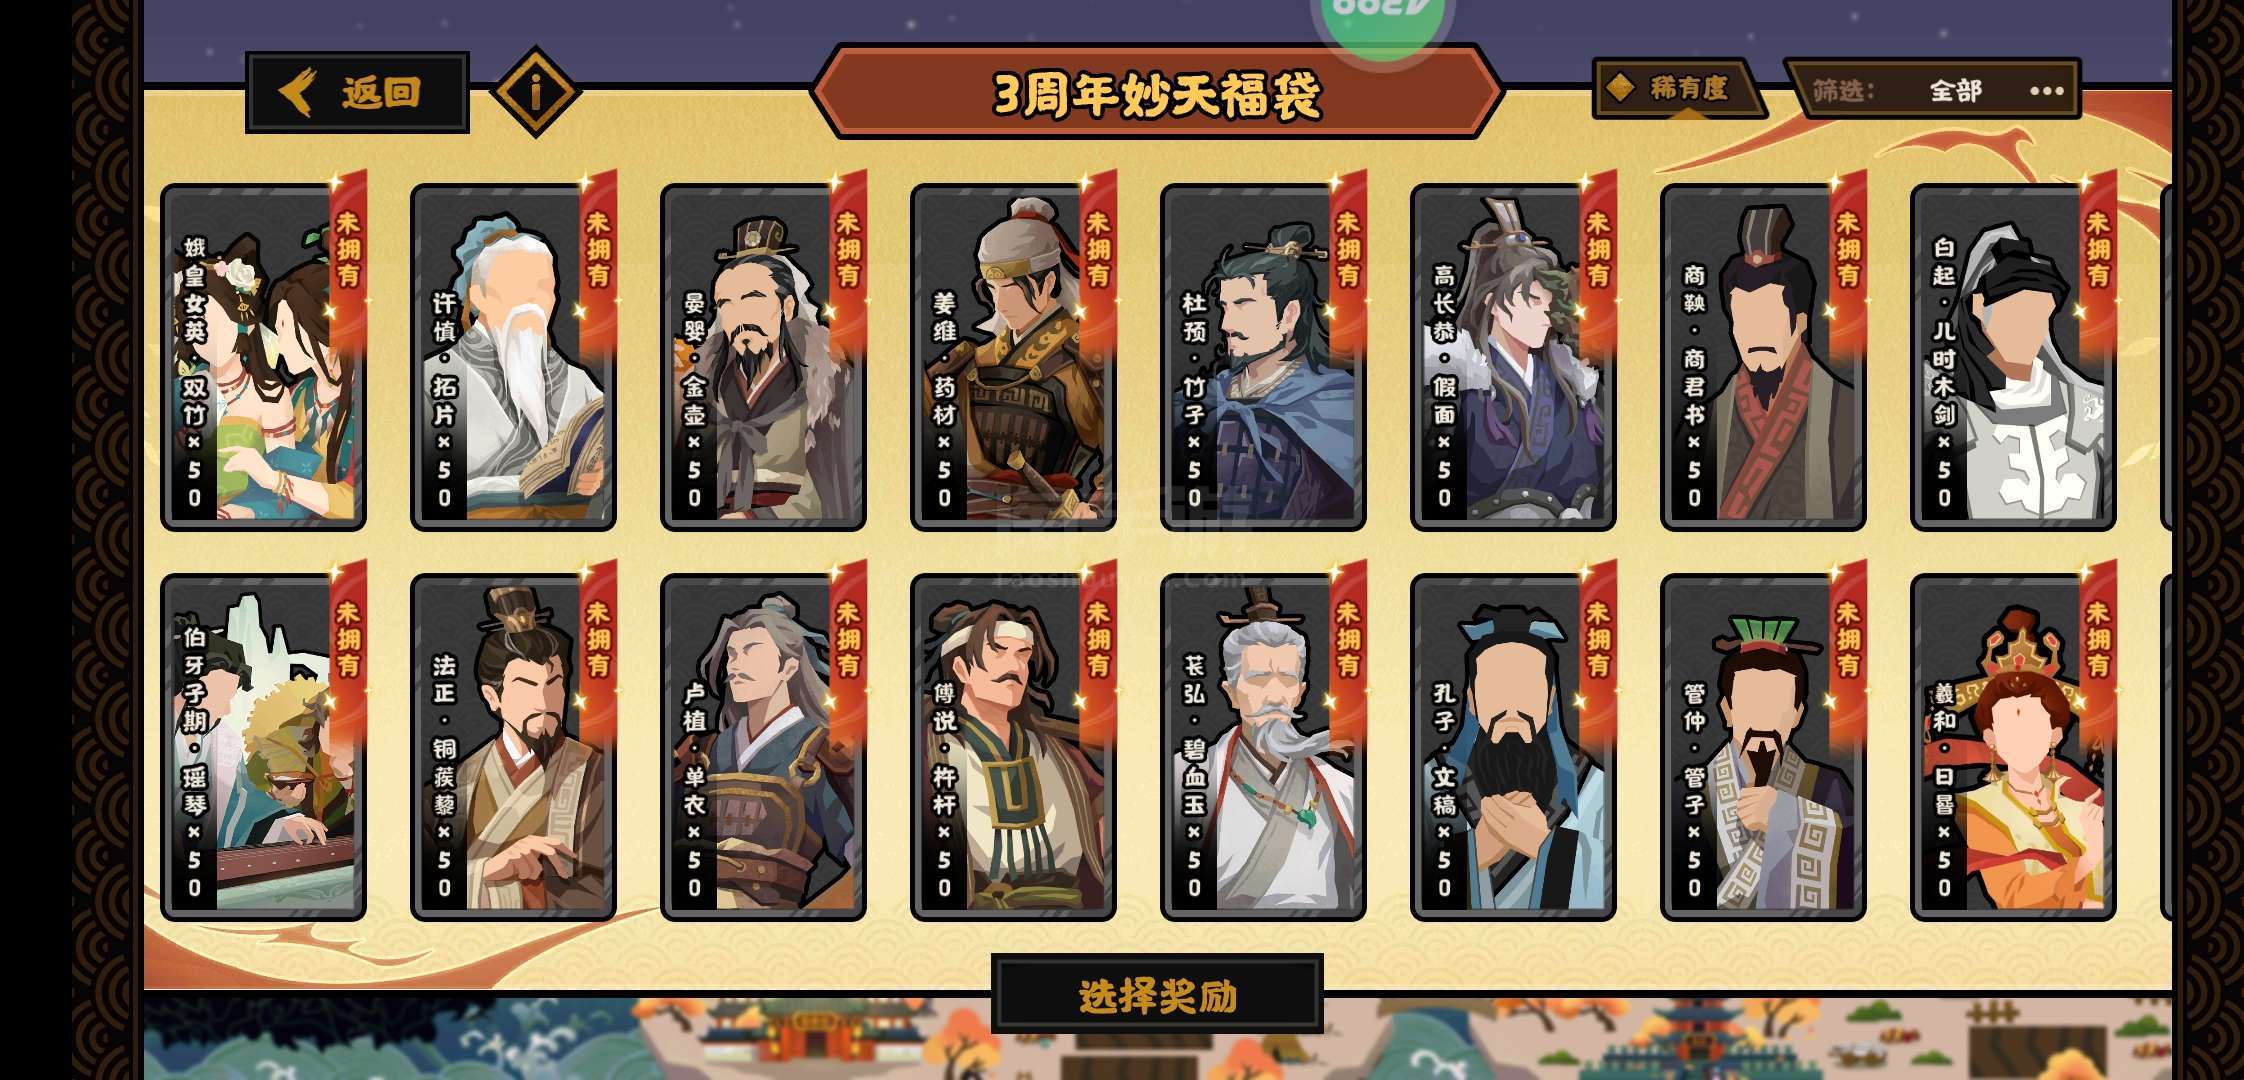Open the 筛选 全部 filter dropdown

coord(1932,90)
